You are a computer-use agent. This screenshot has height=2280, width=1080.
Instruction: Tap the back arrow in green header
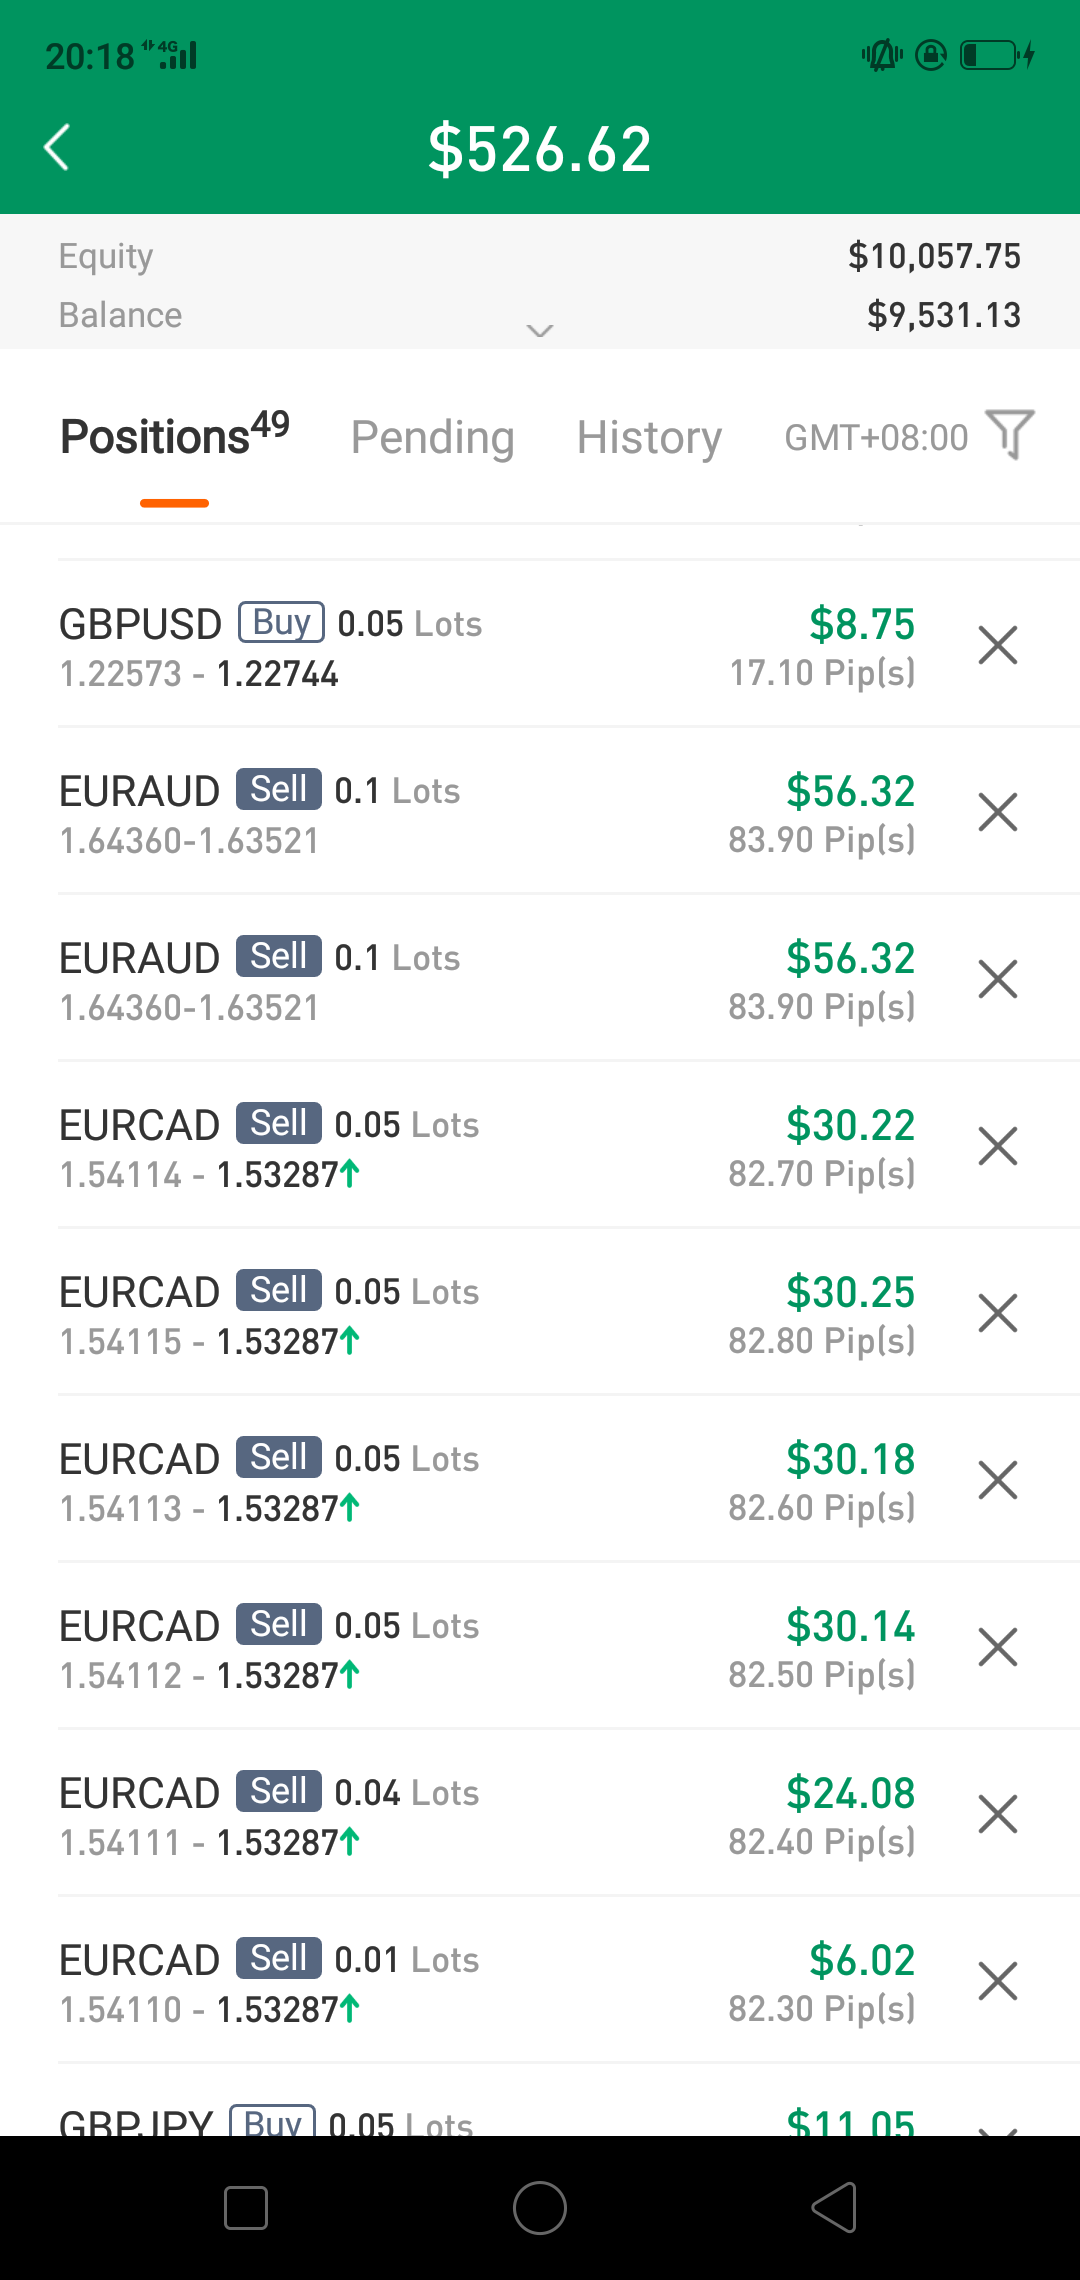tap(57, 148)
